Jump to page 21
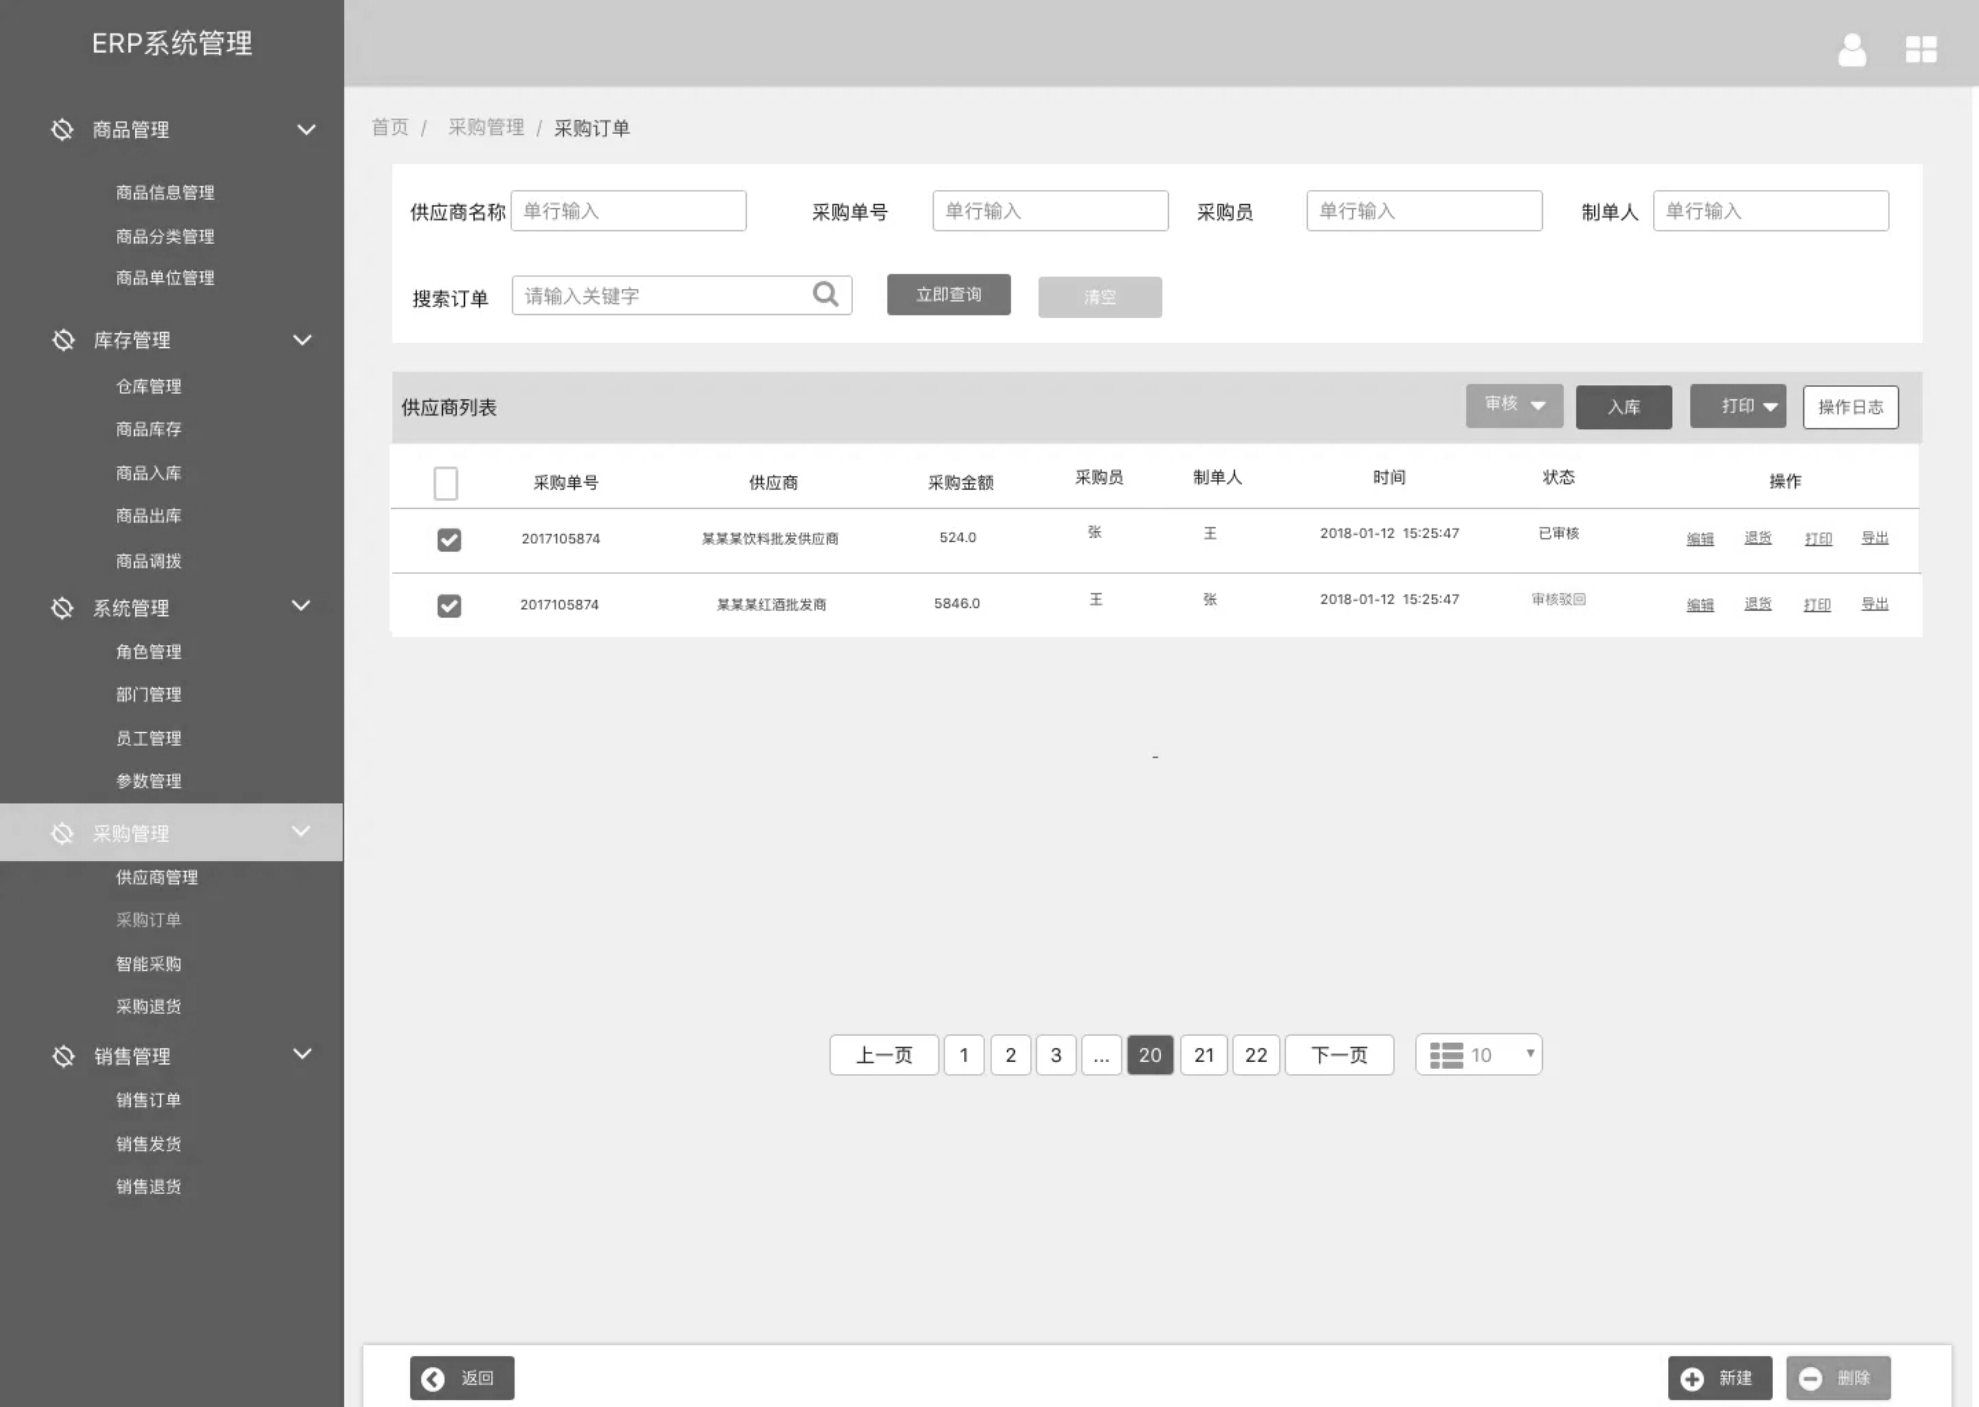1979x1407 pixels. [1204, 1055]
